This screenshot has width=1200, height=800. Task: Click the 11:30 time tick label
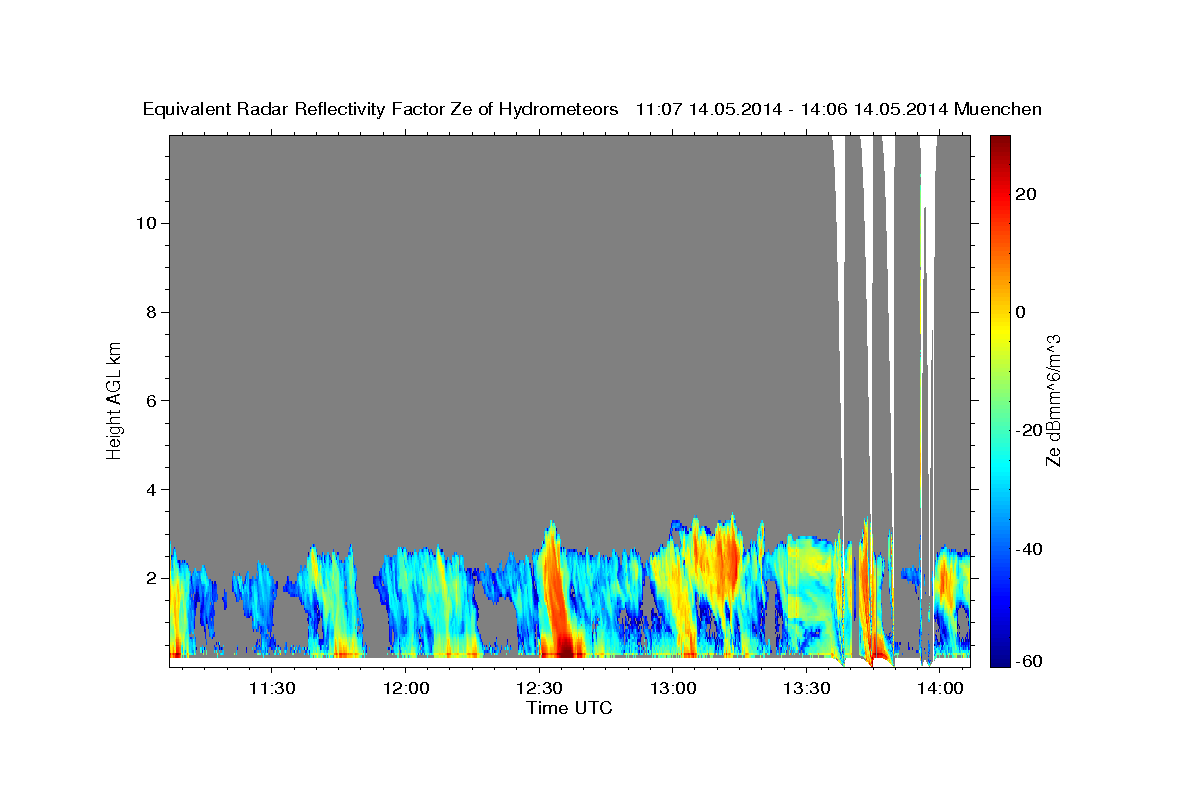(x=271, y=688)
